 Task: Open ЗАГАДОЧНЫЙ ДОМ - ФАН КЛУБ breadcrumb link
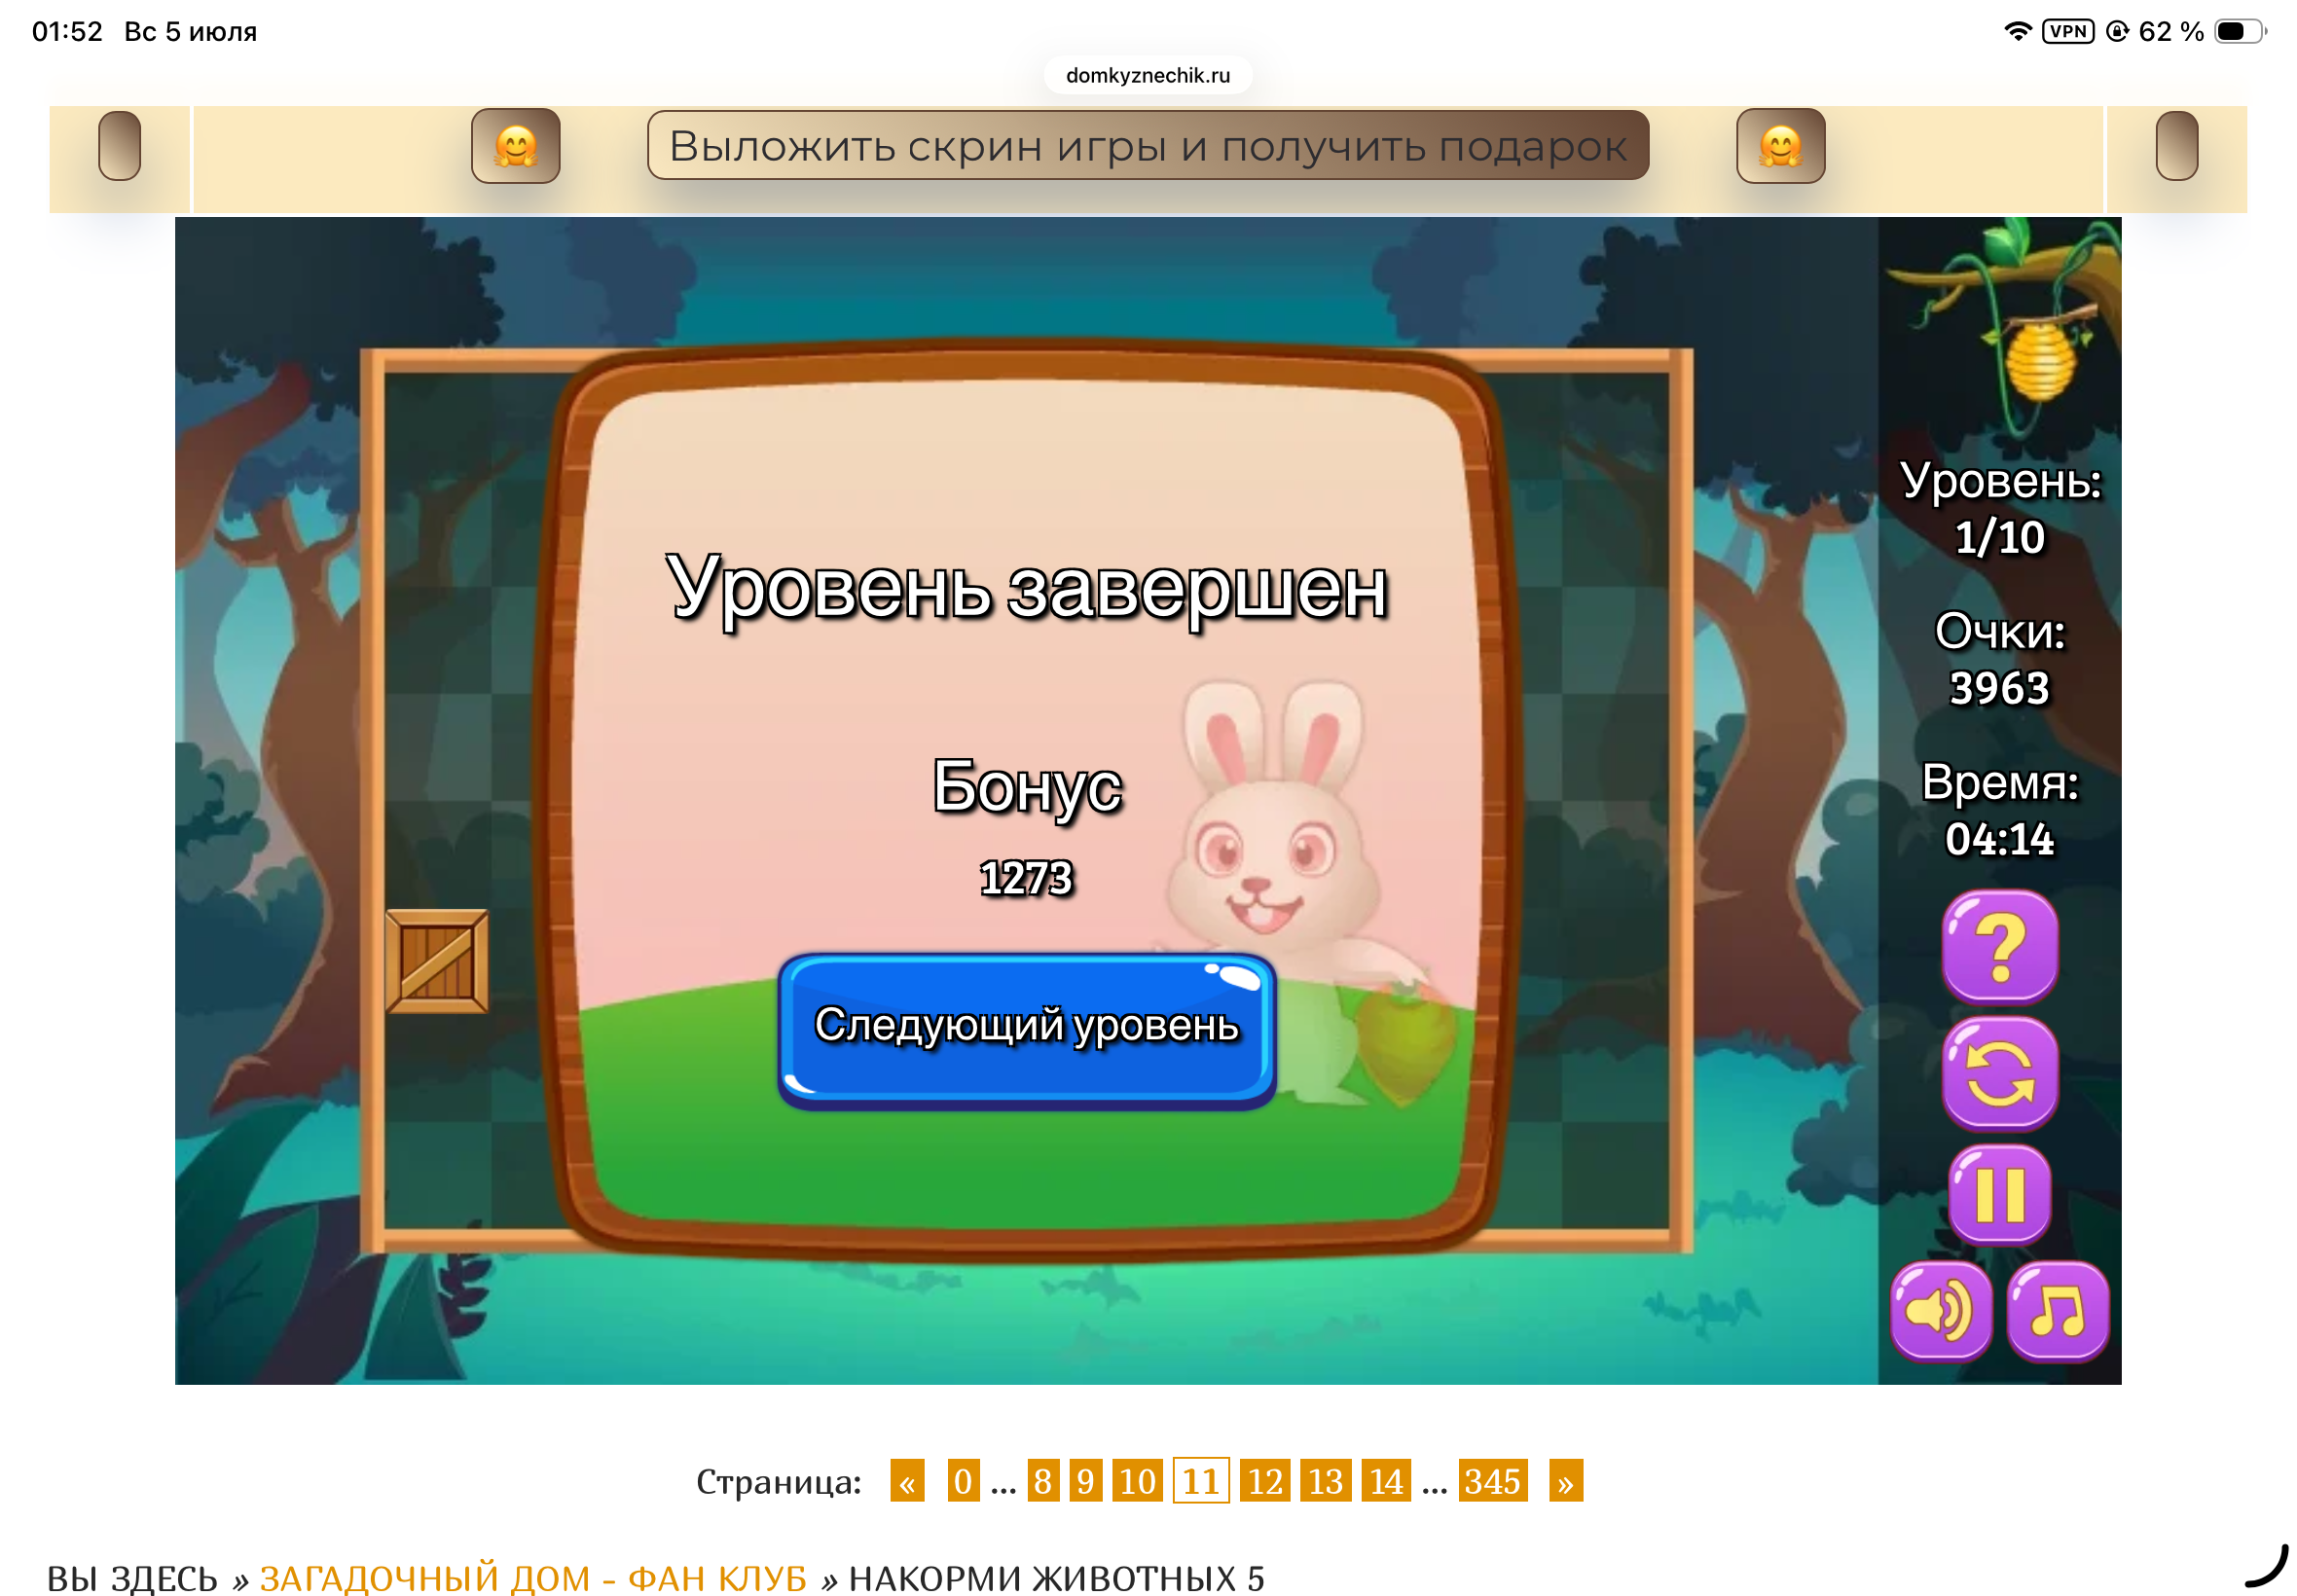pos(533,1578)
